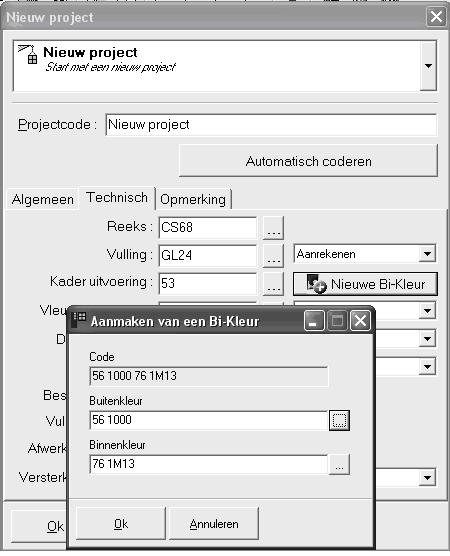Image resolution: width=450 pixels, height=556 pixels.
Task: Select the Technisch tab
Action: 117,198
